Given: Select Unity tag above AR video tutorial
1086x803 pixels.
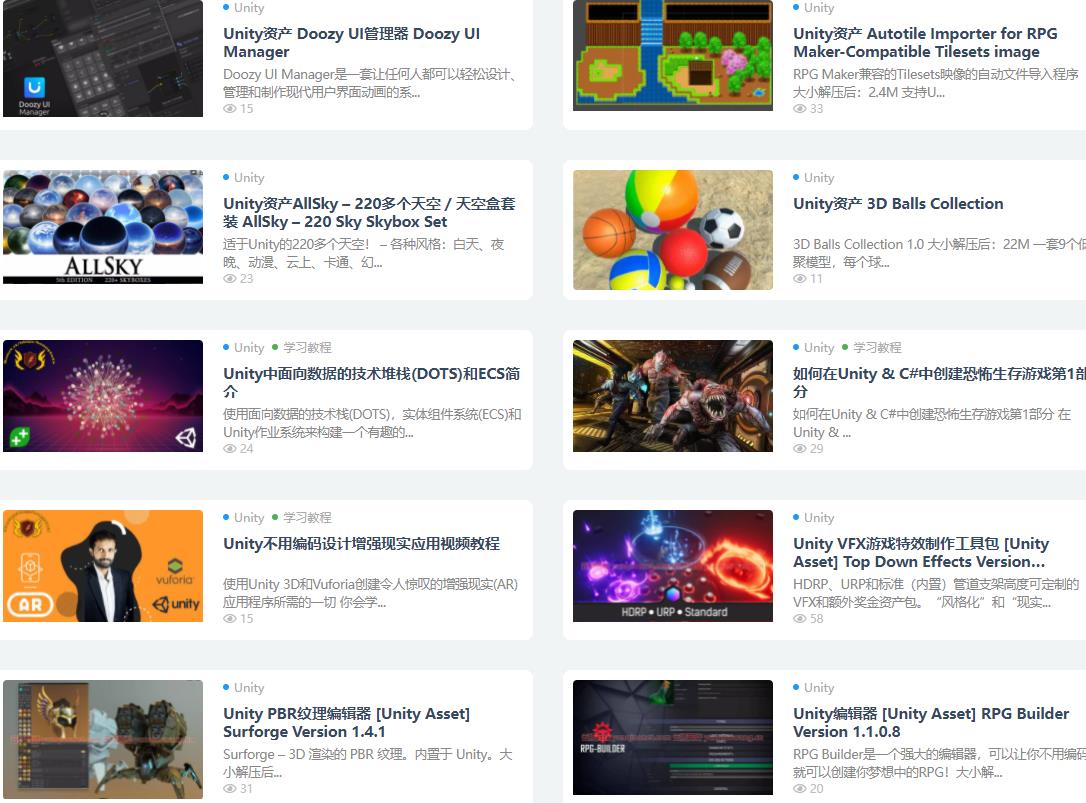Looking at the screenshot, I should pyautogui.click(x=249, y=517).
